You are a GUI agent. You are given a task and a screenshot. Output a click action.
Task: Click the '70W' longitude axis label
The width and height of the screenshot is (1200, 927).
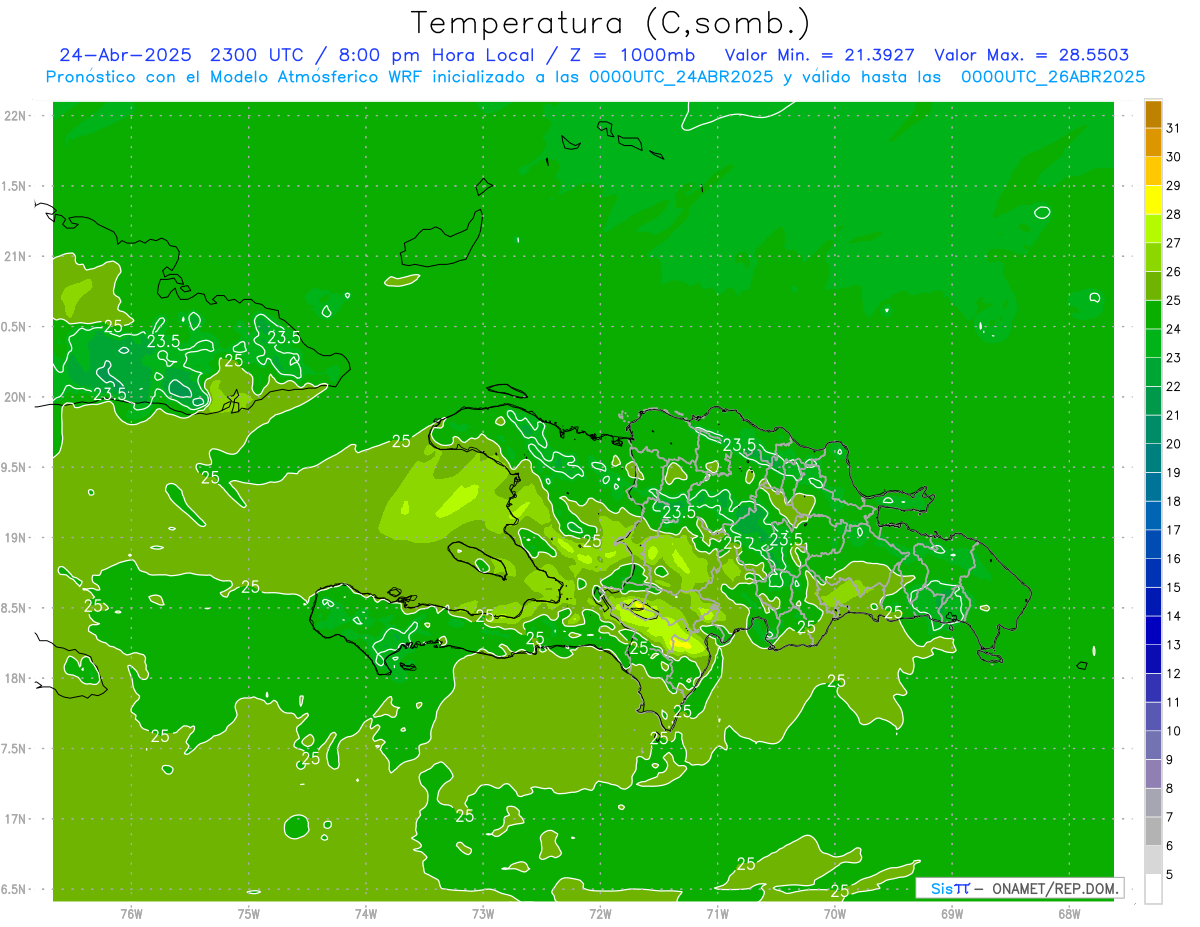pyautogui.click(x=835, y=913)
